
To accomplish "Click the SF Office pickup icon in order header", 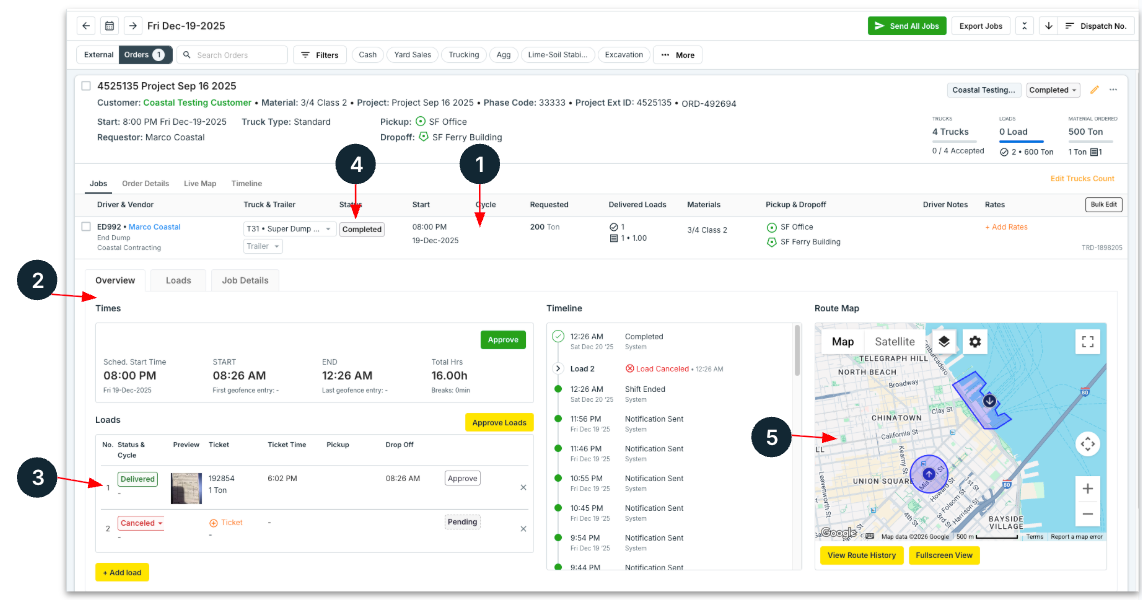I will pos(420,122).
